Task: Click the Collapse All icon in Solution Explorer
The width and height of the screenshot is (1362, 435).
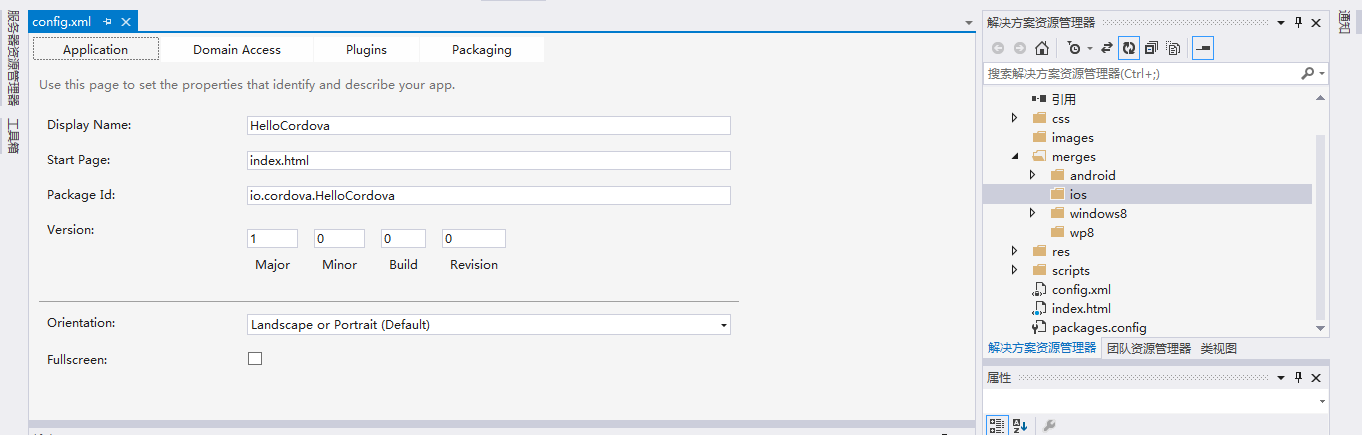Action: click(1151, 47)
